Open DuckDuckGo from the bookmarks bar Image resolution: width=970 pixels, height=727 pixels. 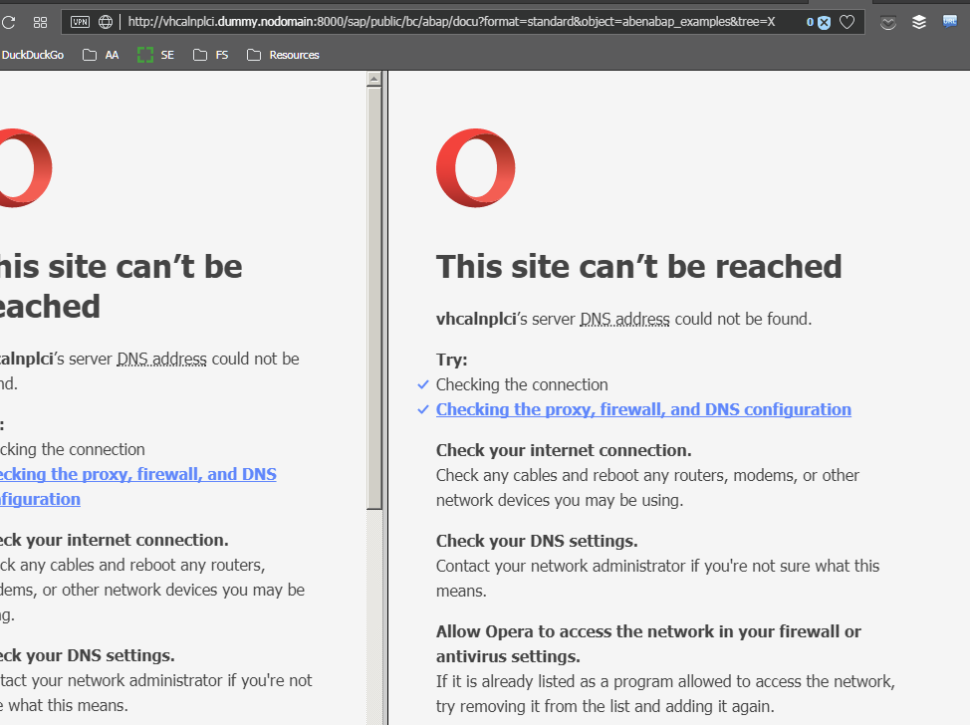33,55
